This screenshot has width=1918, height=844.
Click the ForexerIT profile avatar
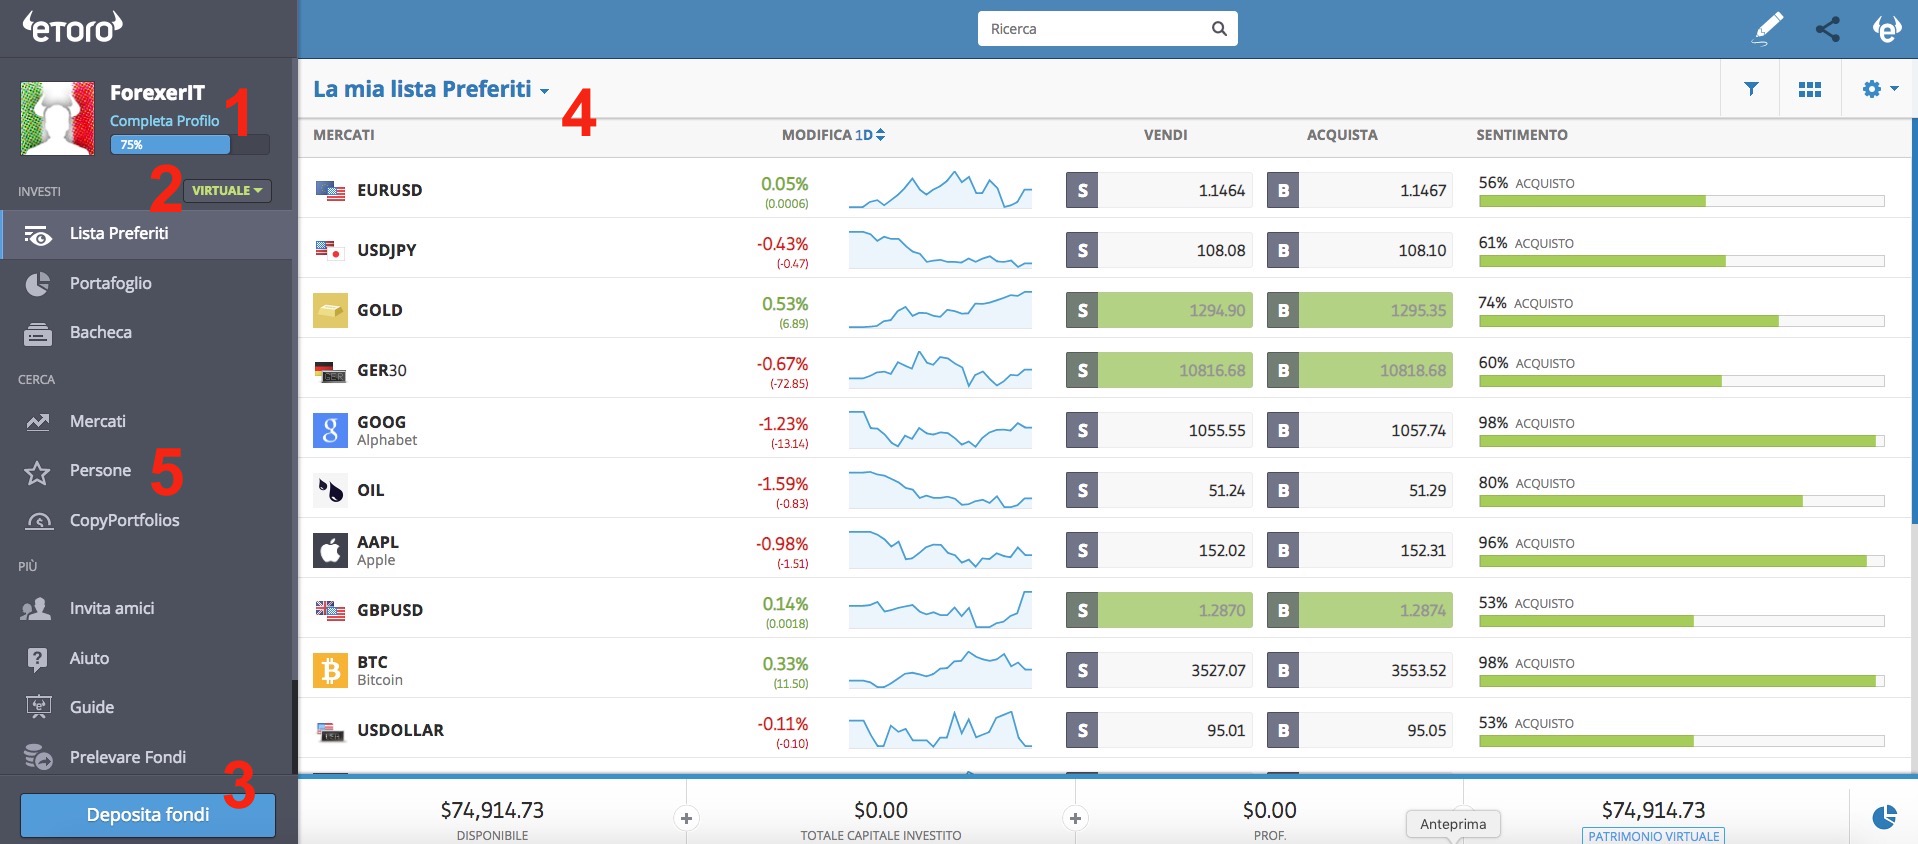(x=57, y=118)
